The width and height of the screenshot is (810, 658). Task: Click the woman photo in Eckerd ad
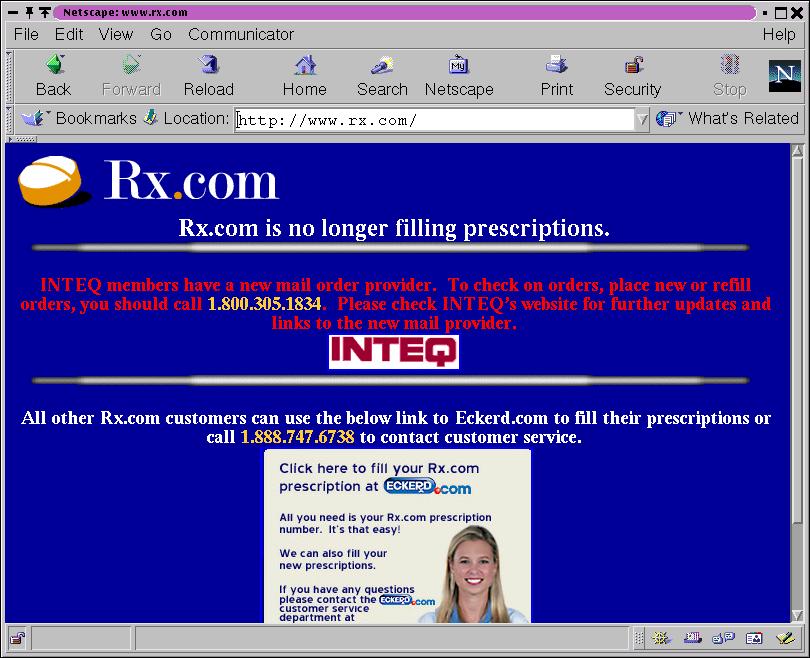[x=475, y=574]
